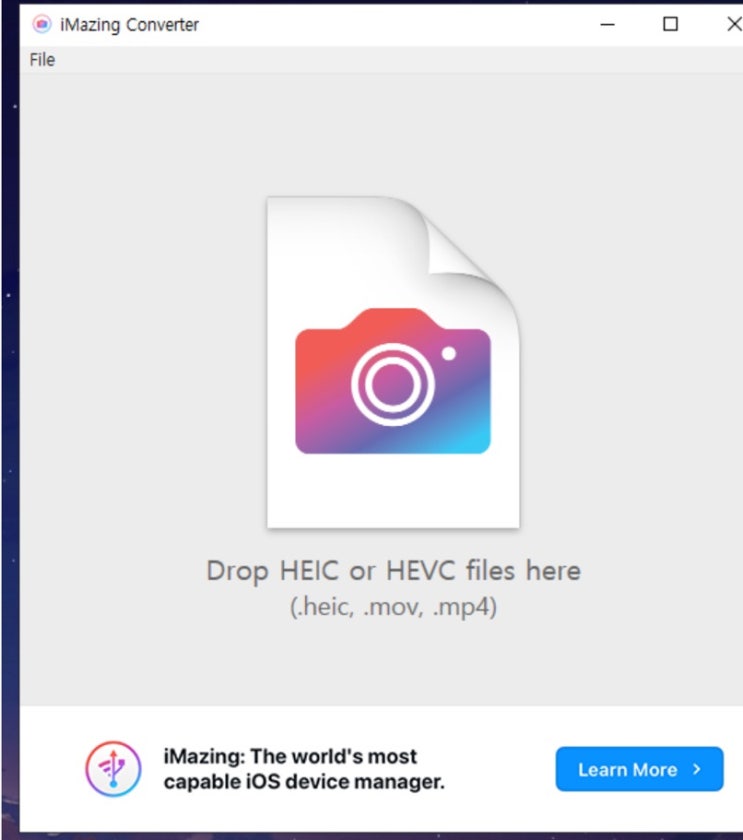Close the iMazing Converter window
Screen dimensions: 743x840
point(734,24)
